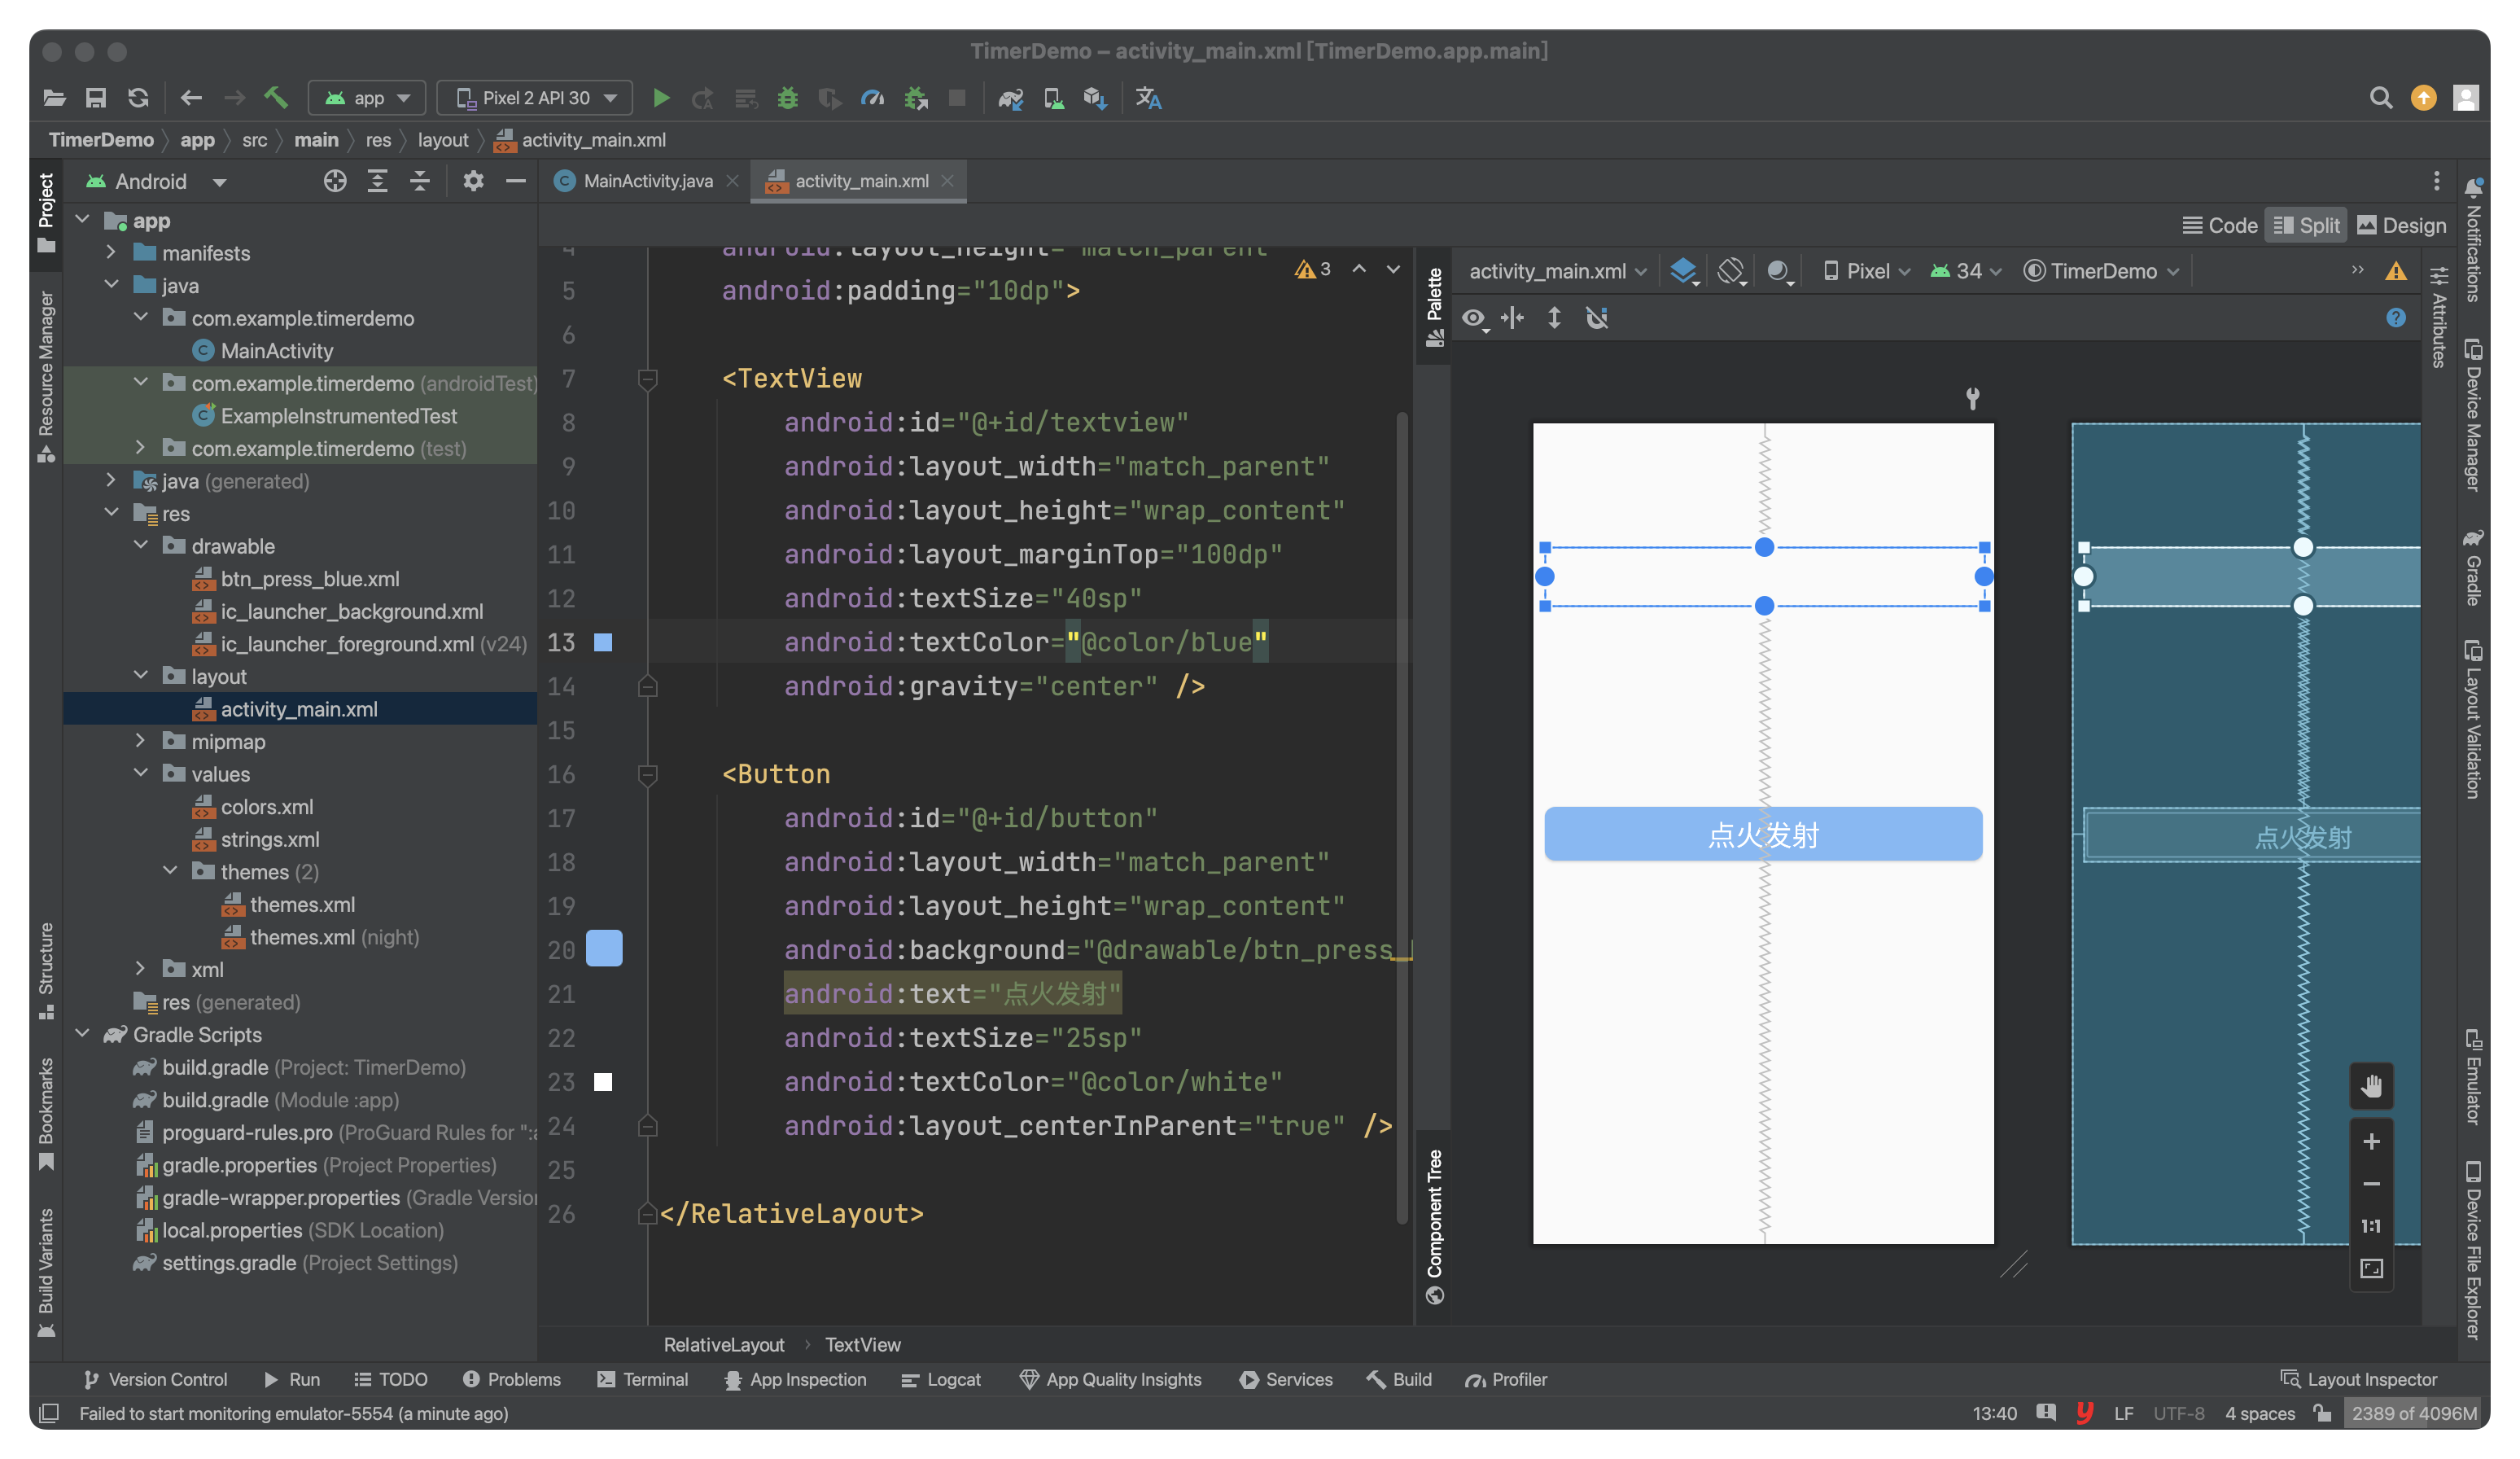The image size is (2520, 1459).
Task: Open the Pixel device dropdown in designer
Action: click(1866, 271)
